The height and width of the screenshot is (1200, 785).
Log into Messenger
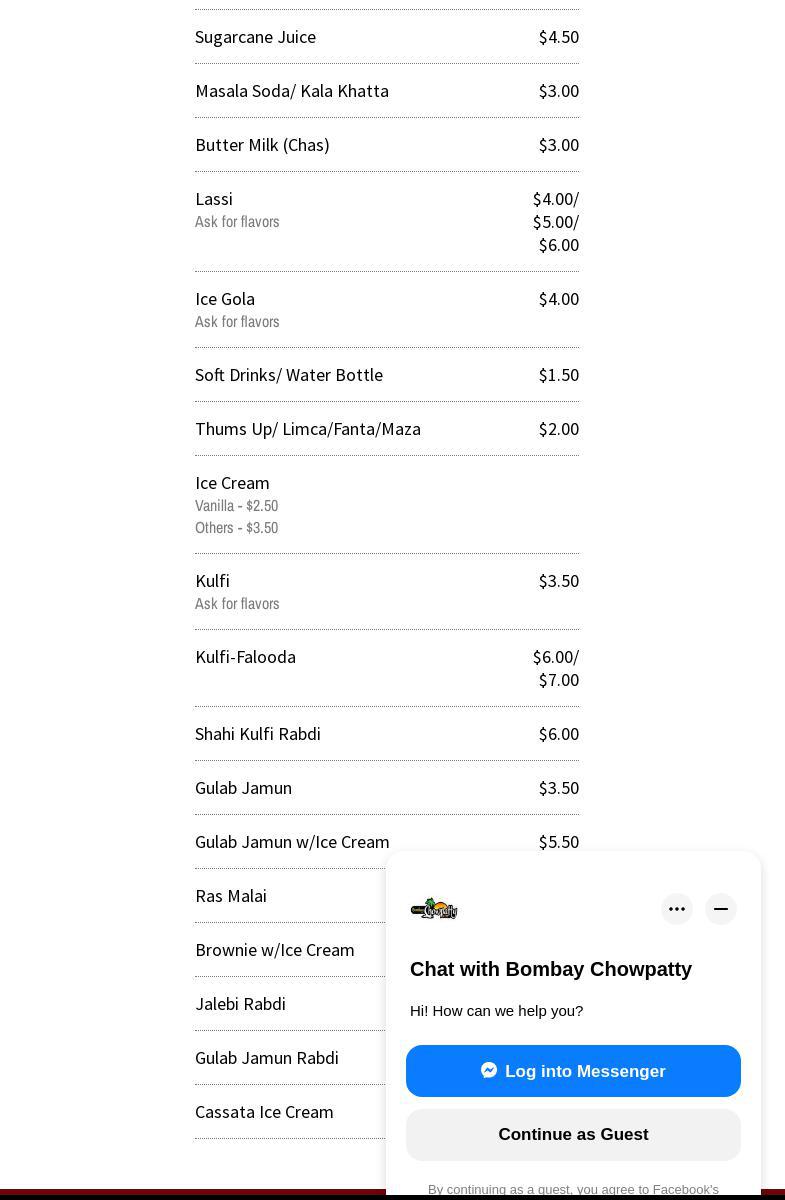click(573, 1071)
